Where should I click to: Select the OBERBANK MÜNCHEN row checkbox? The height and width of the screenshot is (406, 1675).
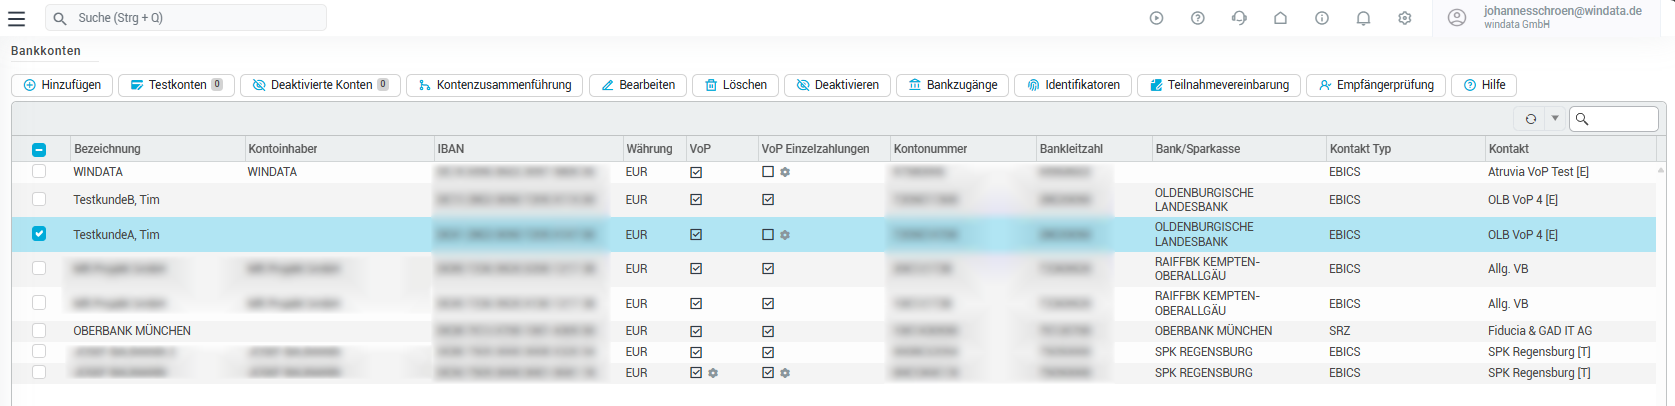coord(39,330)
